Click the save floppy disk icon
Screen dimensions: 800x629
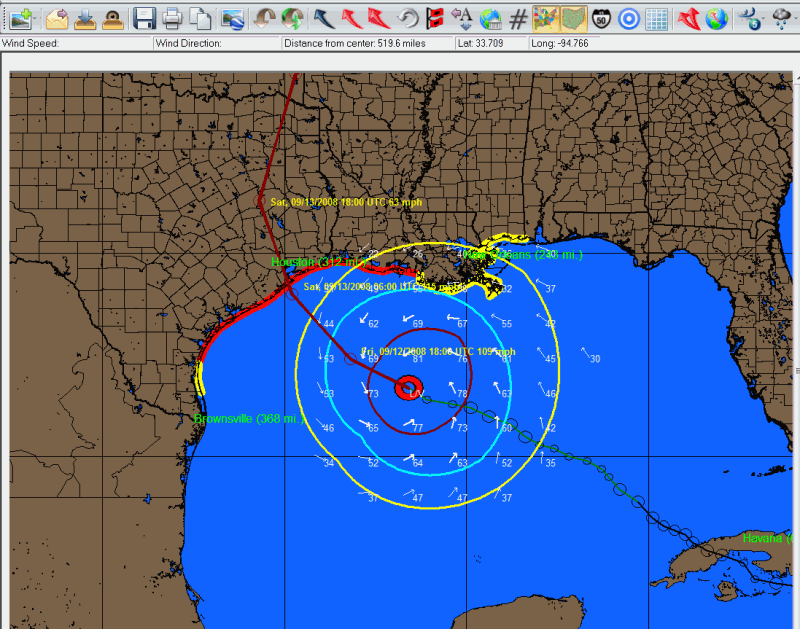tap(145, 18)
